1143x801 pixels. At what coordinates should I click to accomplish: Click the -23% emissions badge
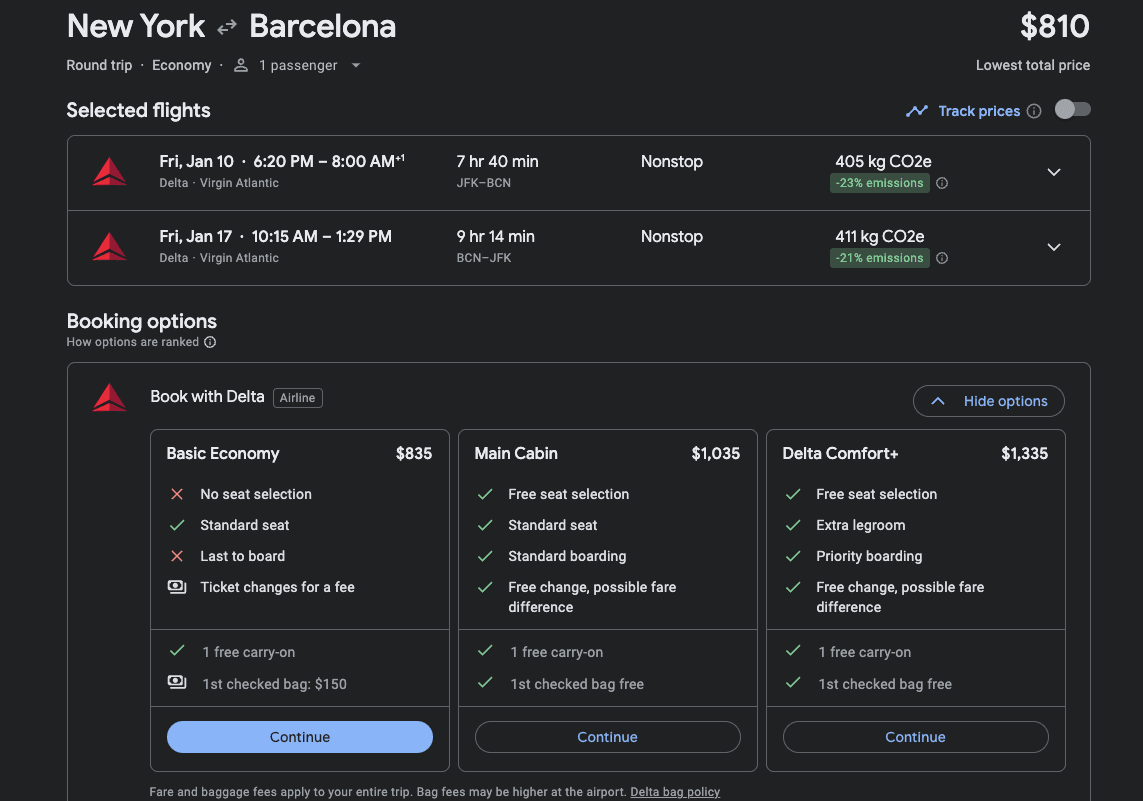pos(879,183)
